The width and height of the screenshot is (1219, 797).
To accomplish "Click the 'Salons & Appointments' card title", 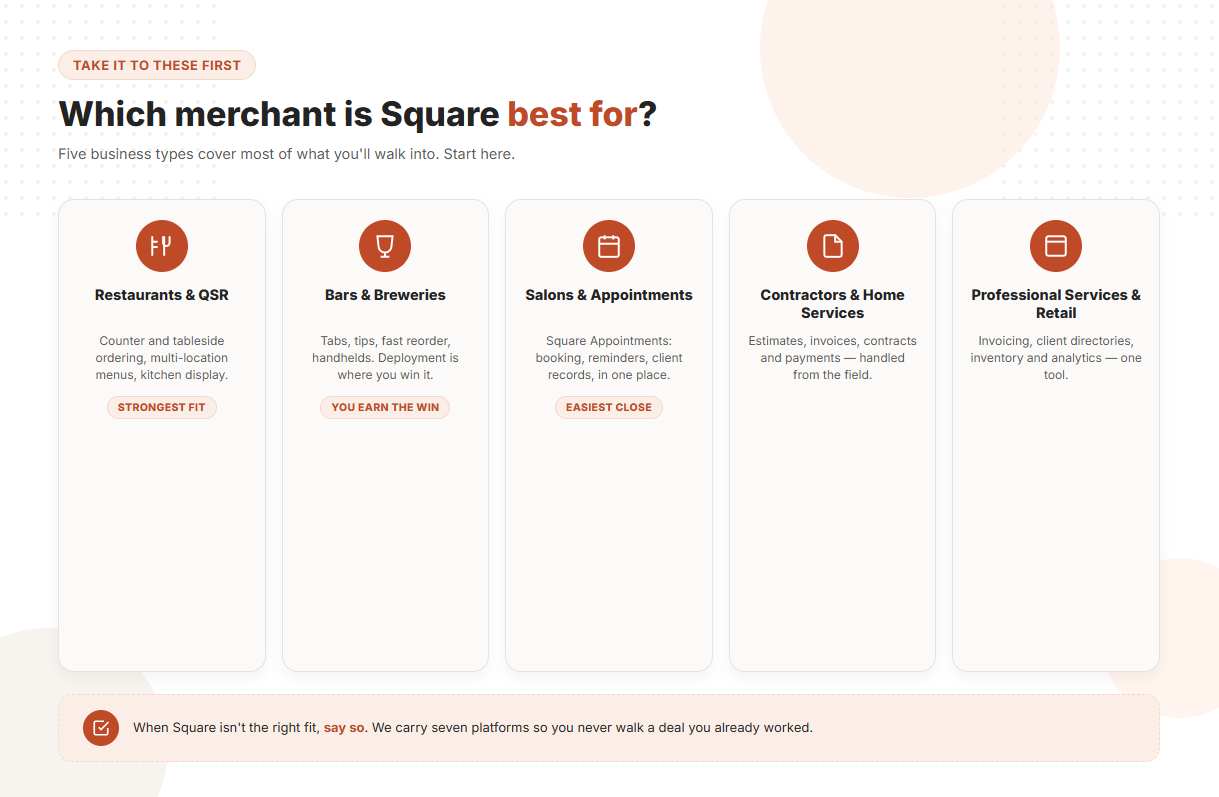I will (x=609, y=295).
